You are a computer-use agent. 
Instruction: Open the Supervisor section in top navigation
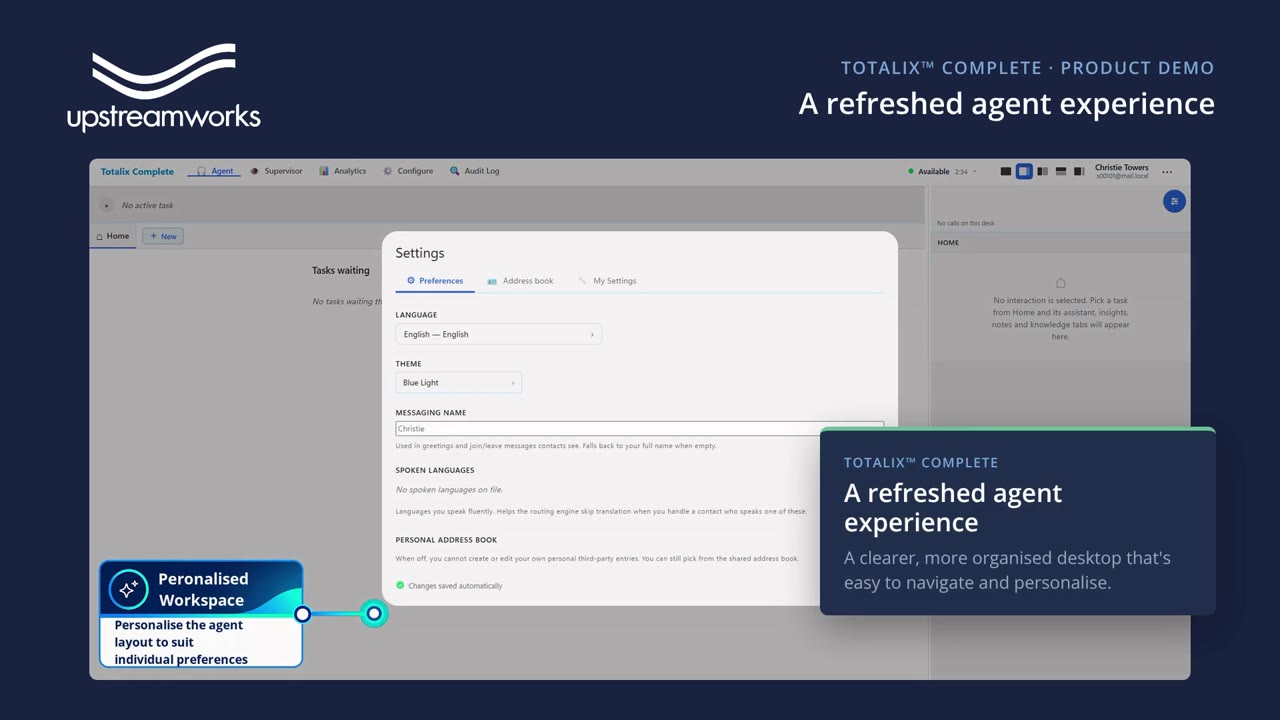pos(276,171)
